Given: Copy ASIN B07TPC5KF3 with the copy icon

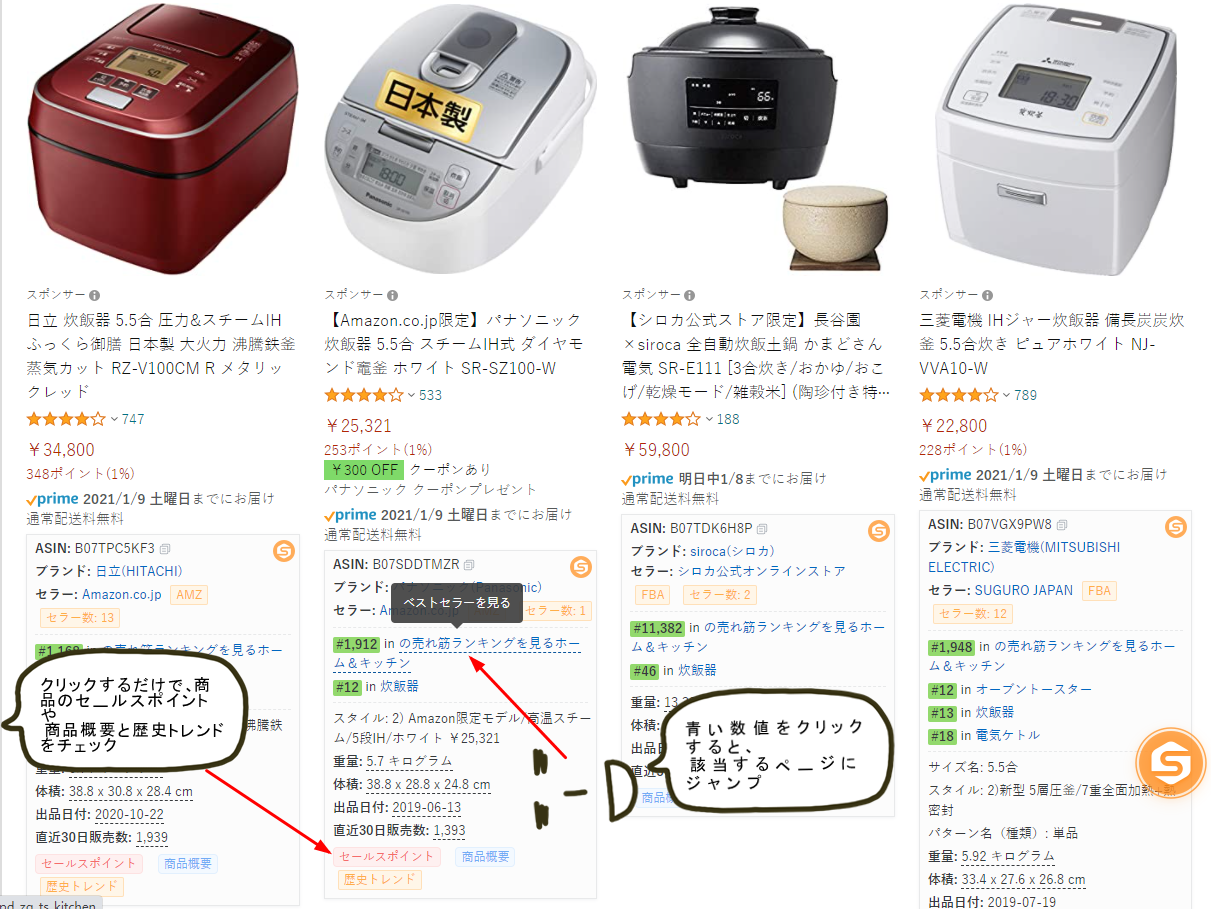Looking at the screenshot, I should 165,548.
